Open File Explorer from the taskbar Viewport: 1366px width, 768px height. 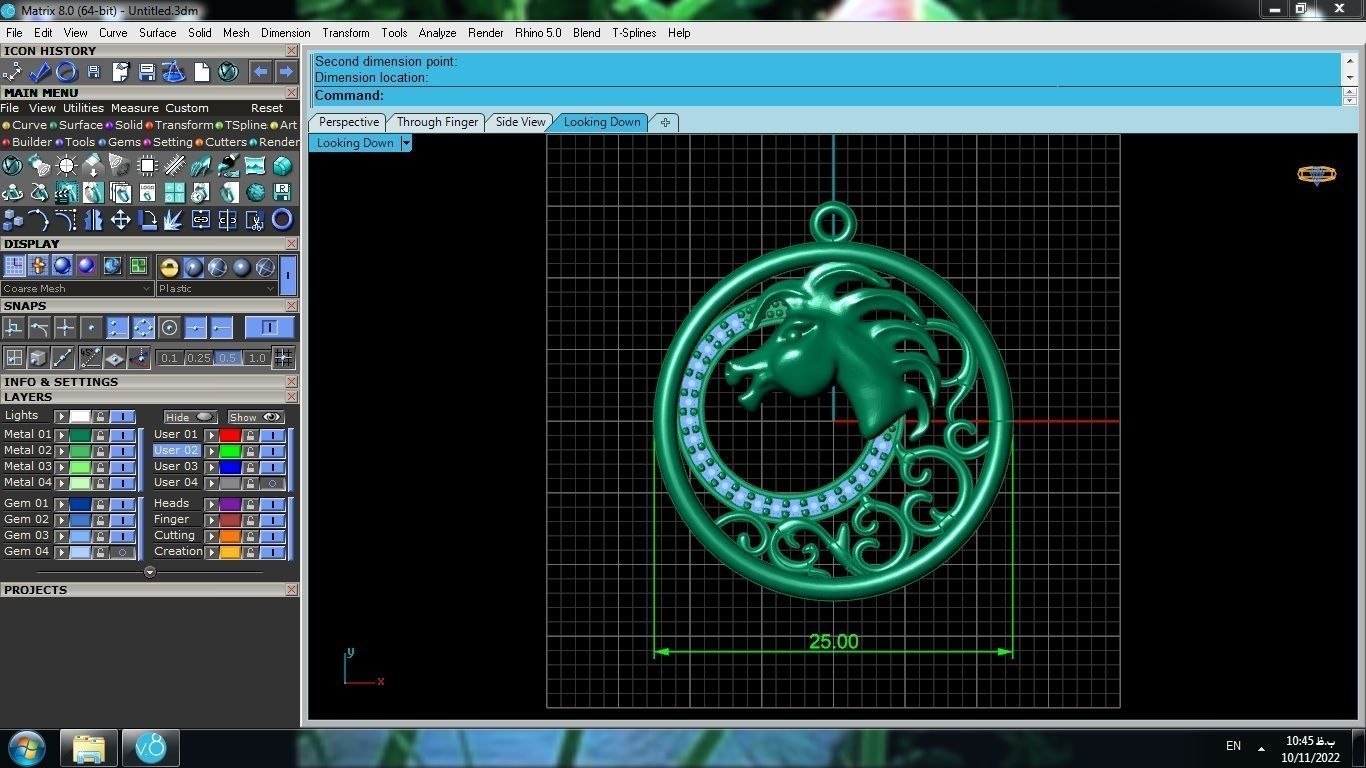click(x=88, y=748)
